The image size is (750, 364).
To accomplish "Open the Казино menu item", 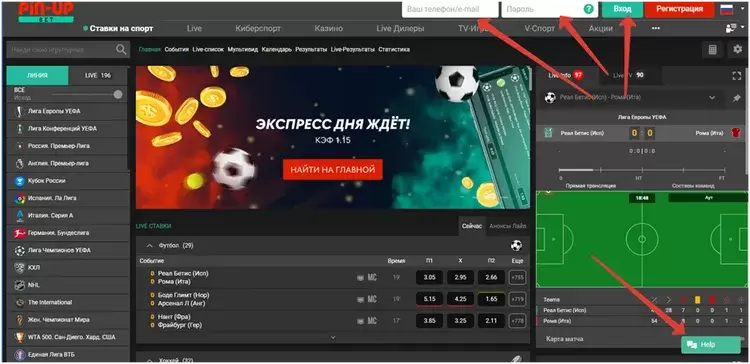I will 328,28.
